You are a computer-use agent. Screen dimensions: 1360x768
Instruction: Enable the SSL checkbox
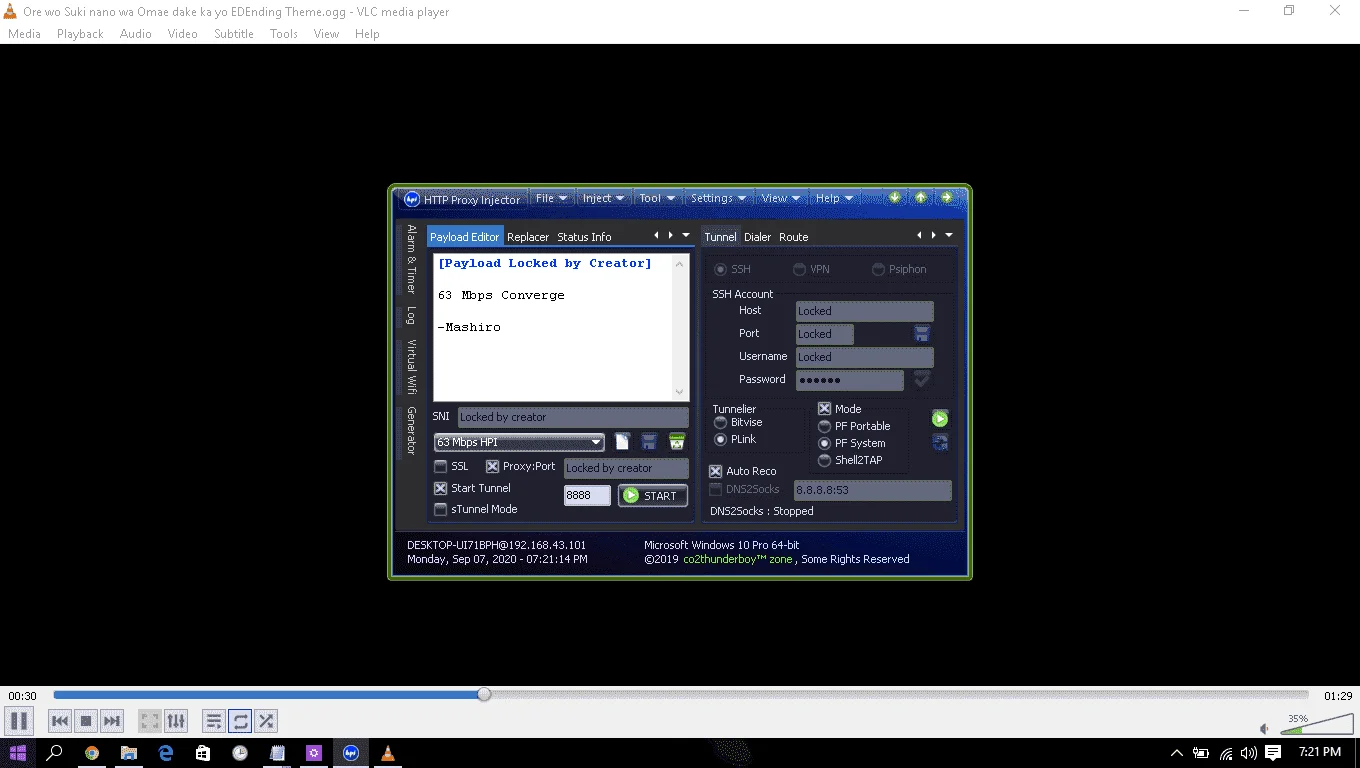pos(440,466)
